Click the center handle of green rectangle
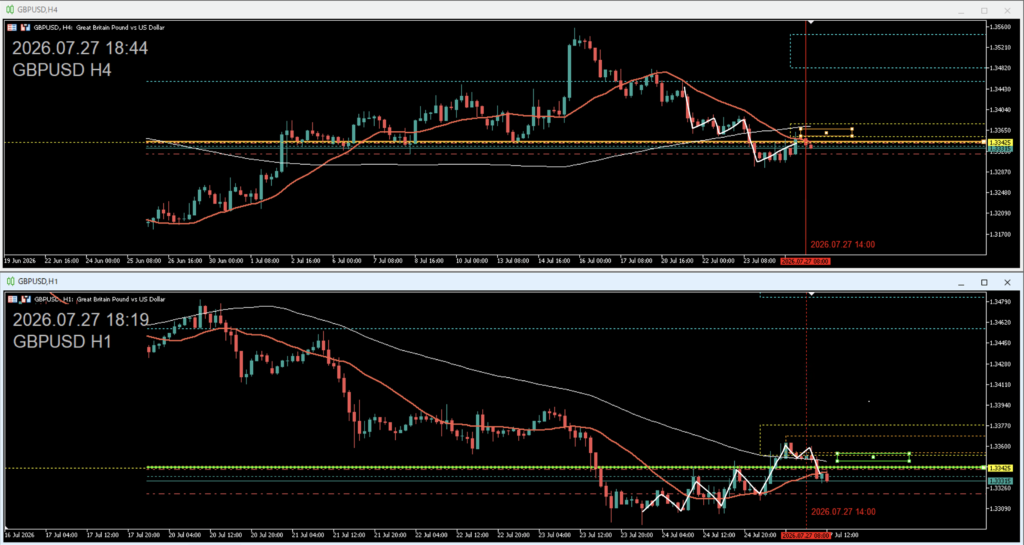 click(873, 457)
